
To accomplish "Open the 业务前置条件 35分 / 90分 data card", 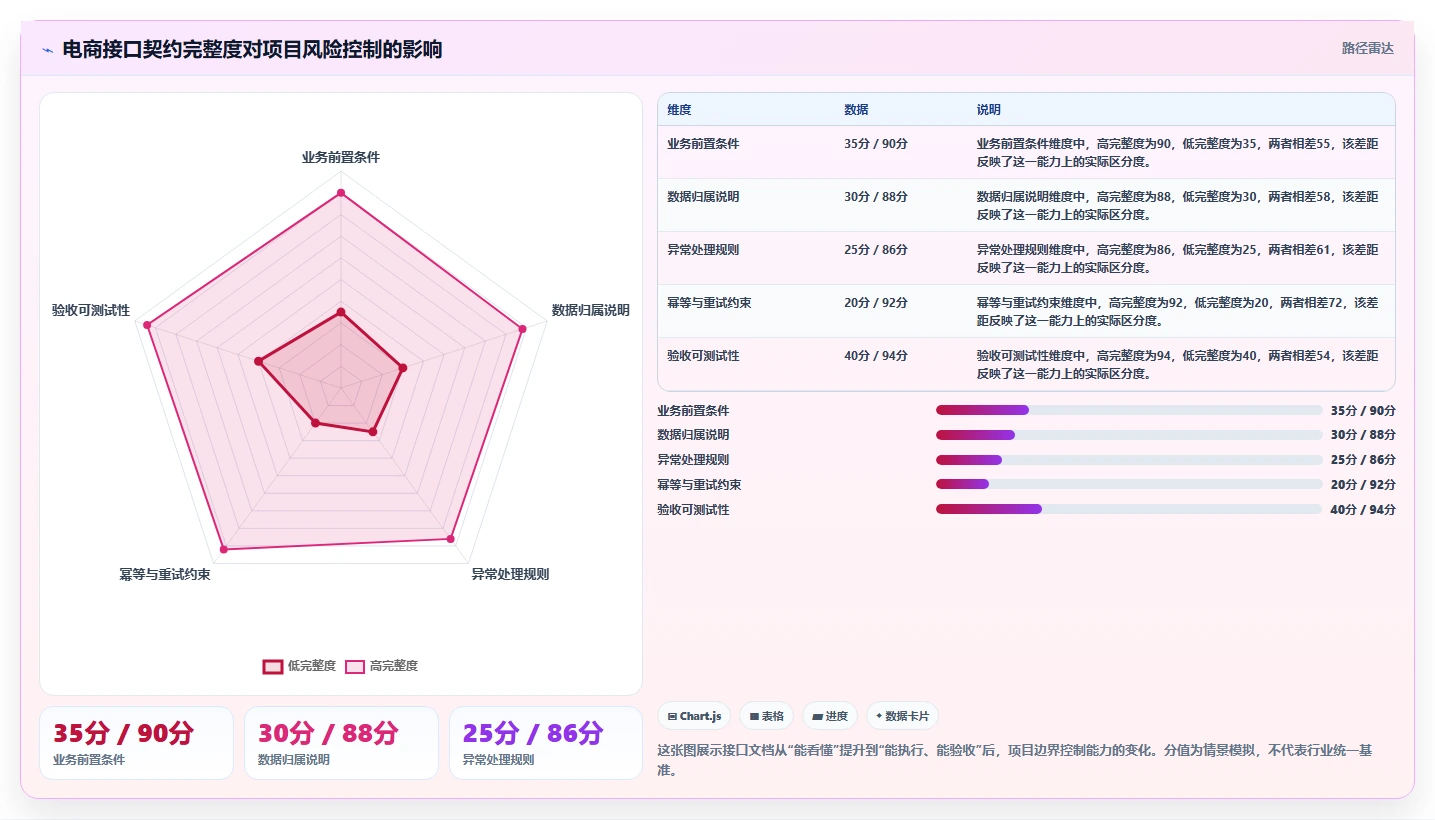I will pyautogui.click(x=136, y=743).
